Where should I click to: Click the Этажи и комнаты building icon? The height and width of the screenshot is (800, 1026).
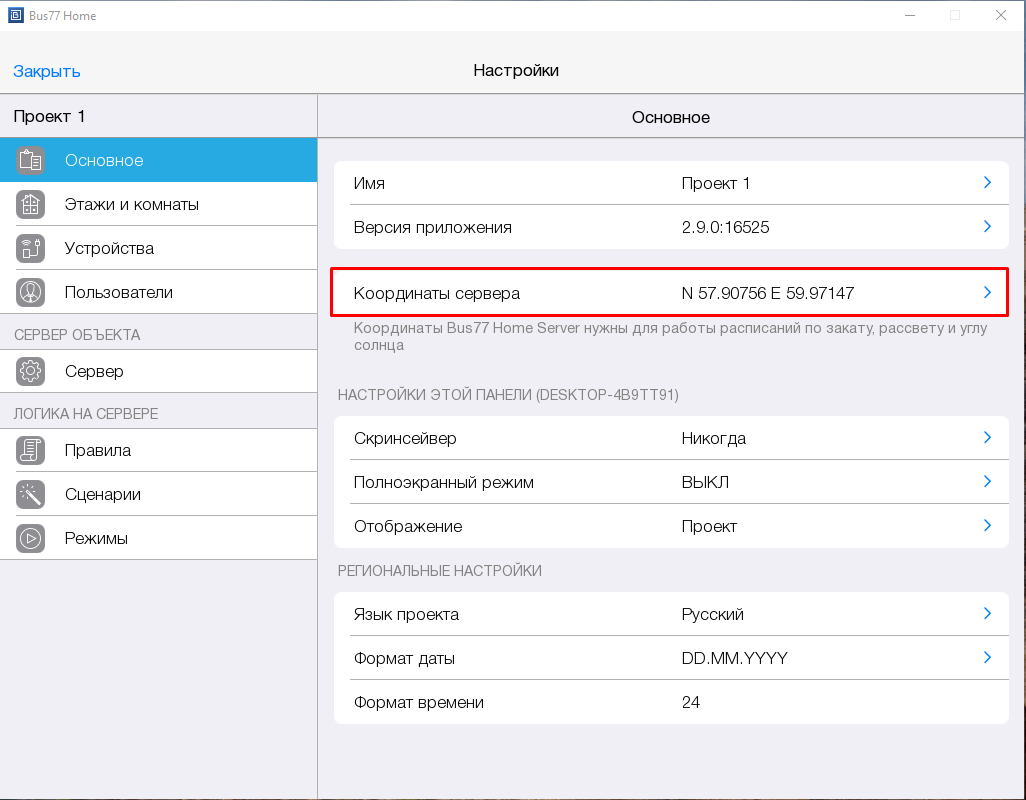[x=31, y=204]
